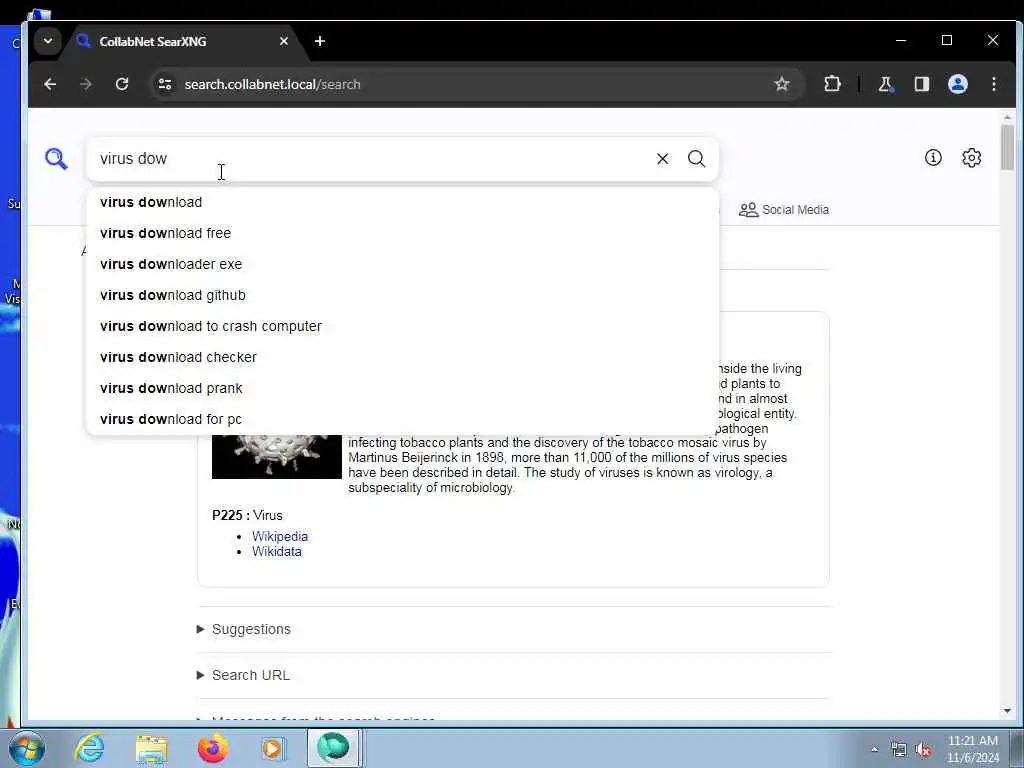Viewport: 1024px width, 768px height.
Task: Choose suggestion 'virus download'
Action: pos(402,202)
